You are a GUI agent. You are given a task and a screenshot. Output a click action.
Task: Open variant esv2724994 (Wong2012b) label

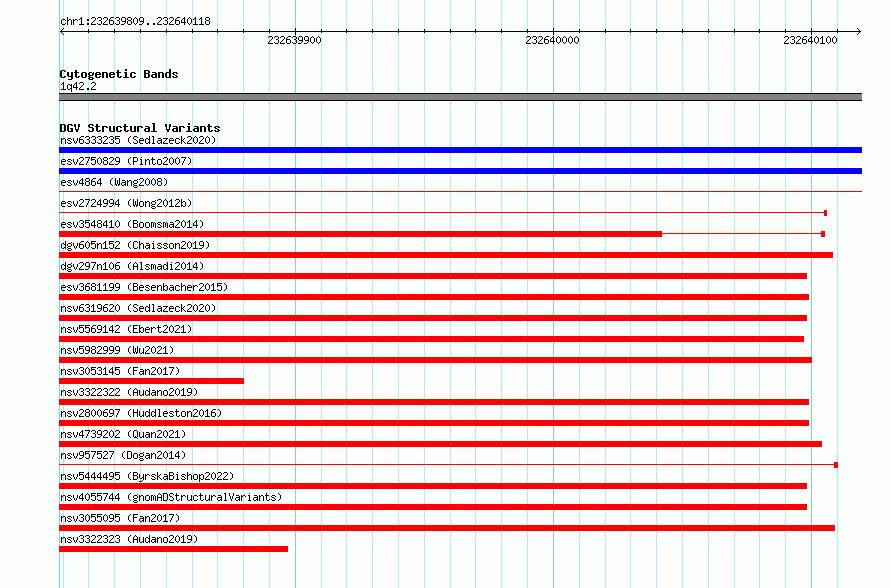click(126, 203)
